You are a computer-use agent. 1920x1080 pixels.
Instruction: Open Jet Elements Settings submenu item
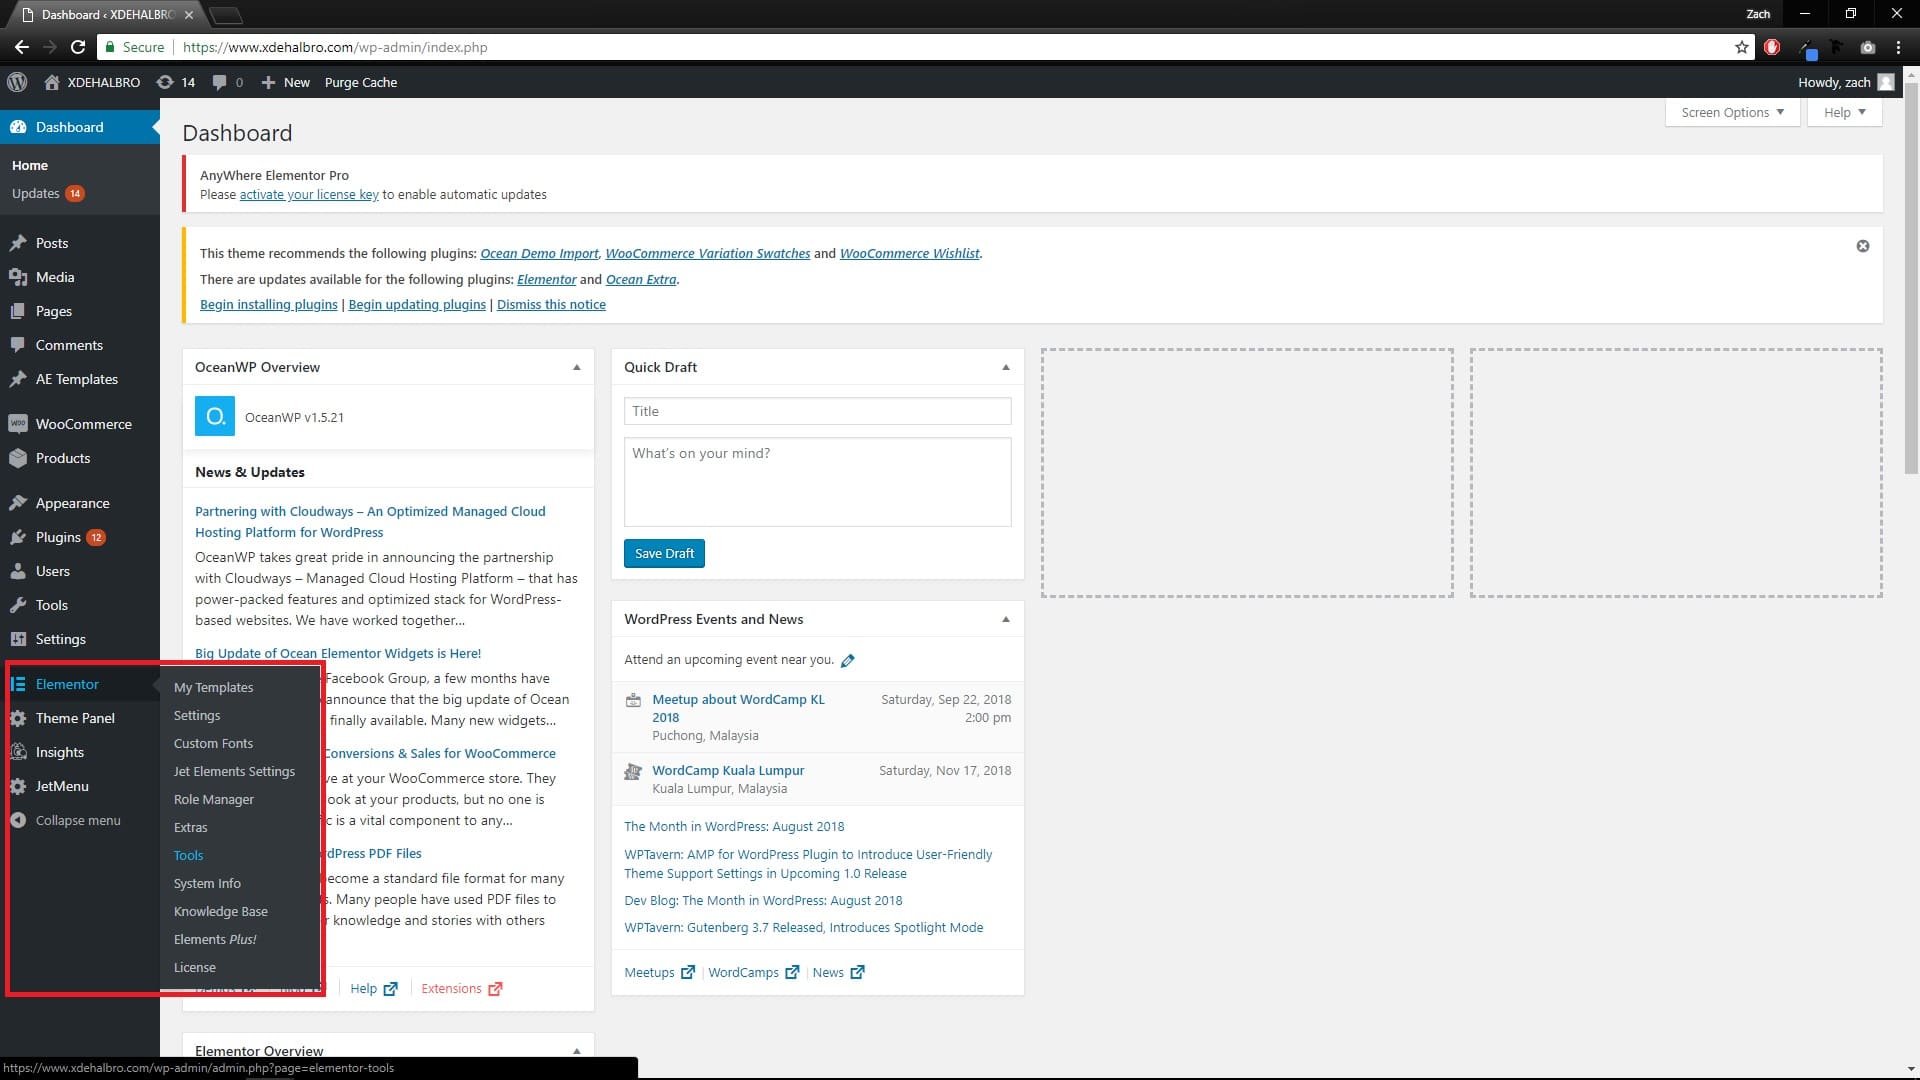(234, 771)
